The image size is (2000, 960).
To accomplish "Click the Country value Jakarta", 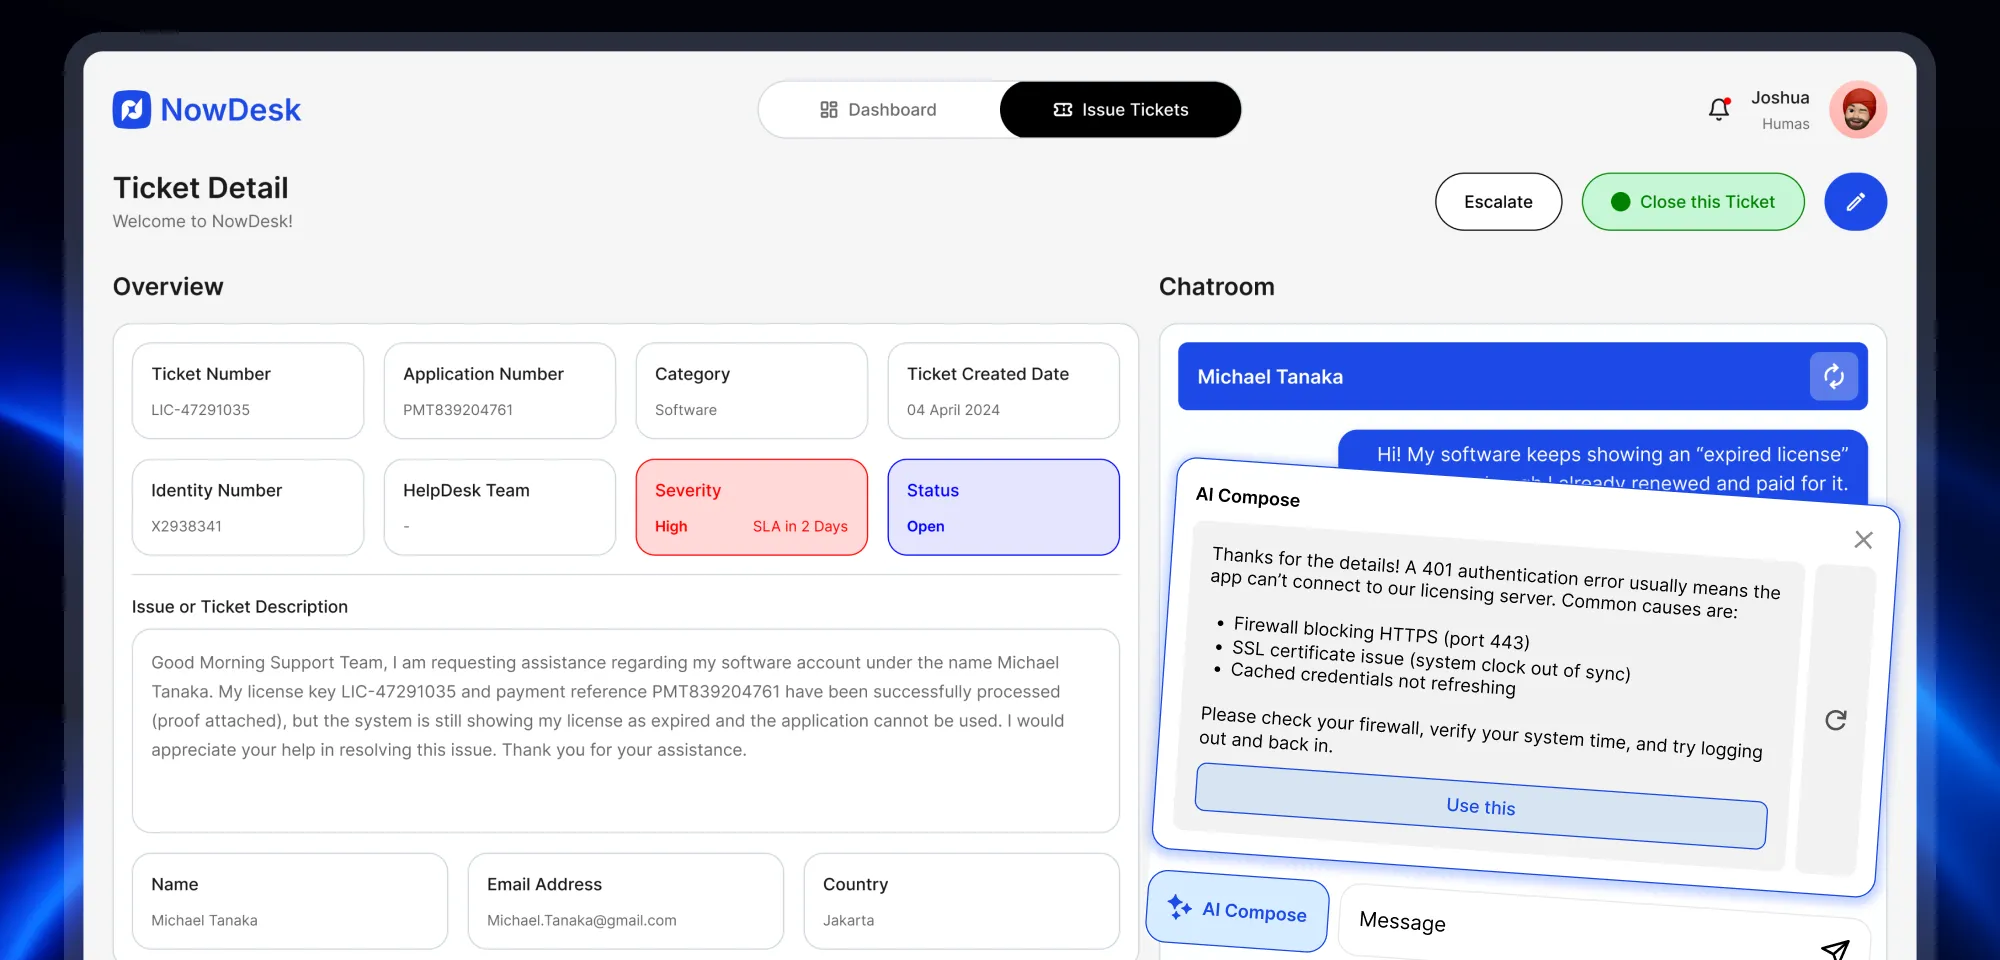I will [x=848, y=920].
